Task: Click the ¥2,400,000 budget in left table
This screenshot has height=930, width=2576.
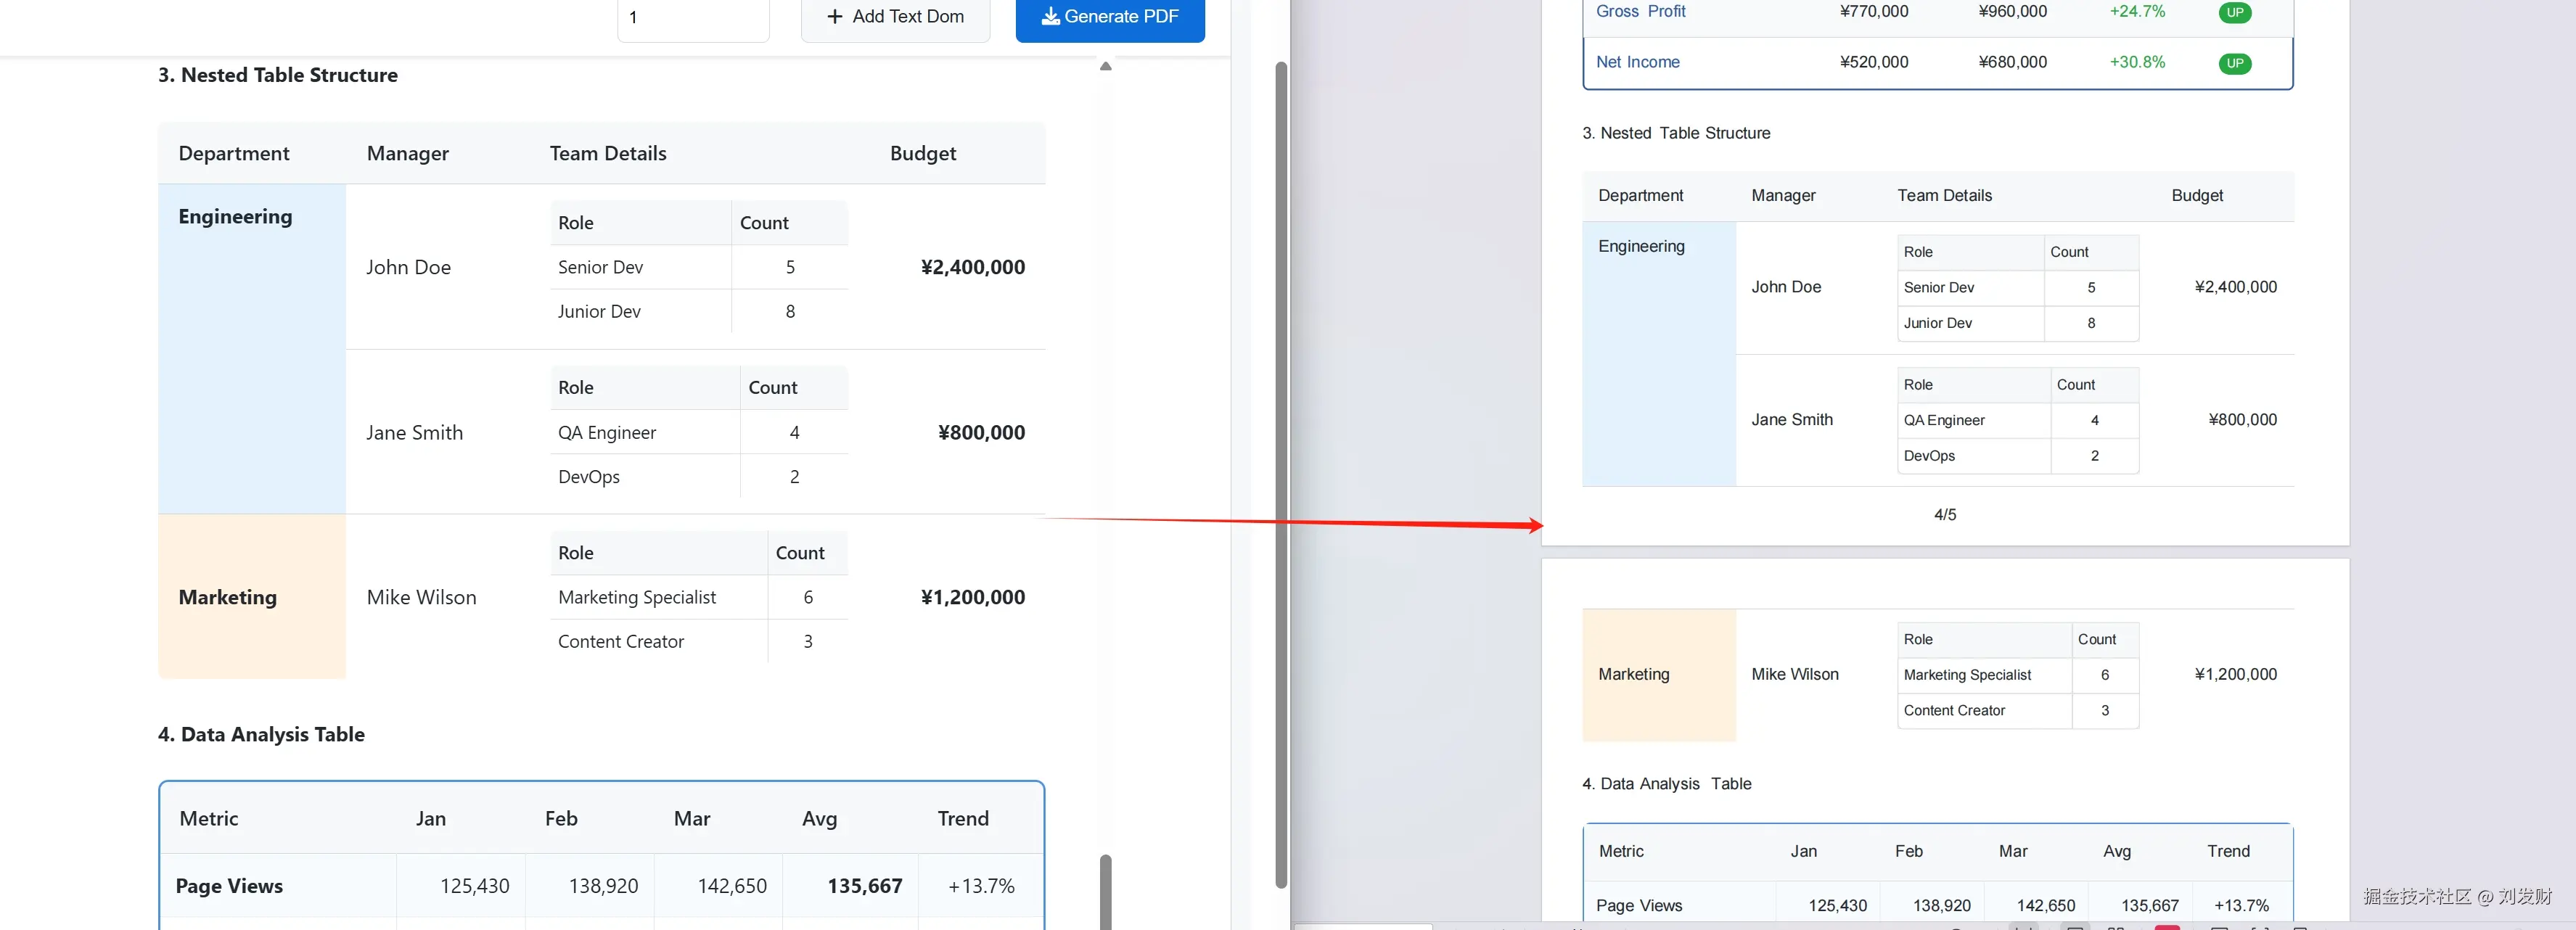Action: tap(972, 267)
